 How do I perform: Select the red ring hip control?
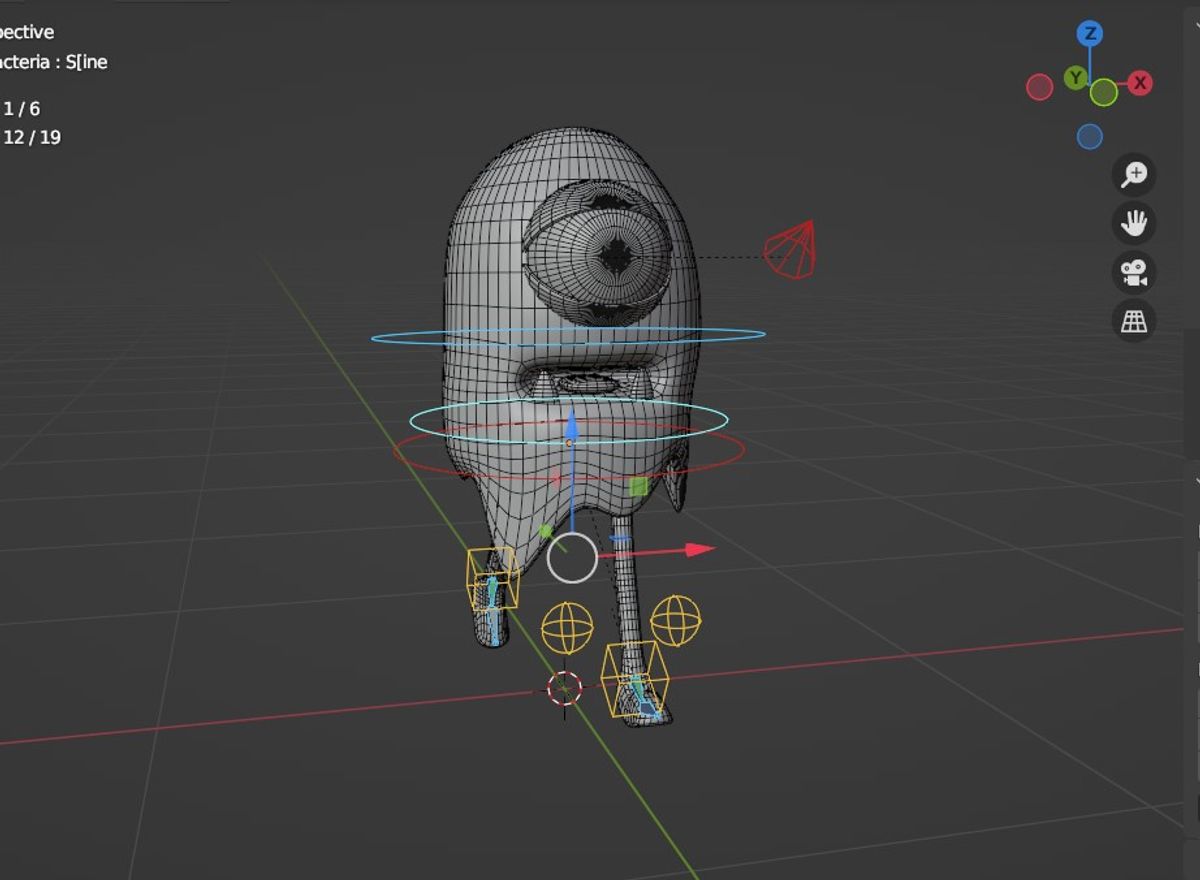coord(568,452)
